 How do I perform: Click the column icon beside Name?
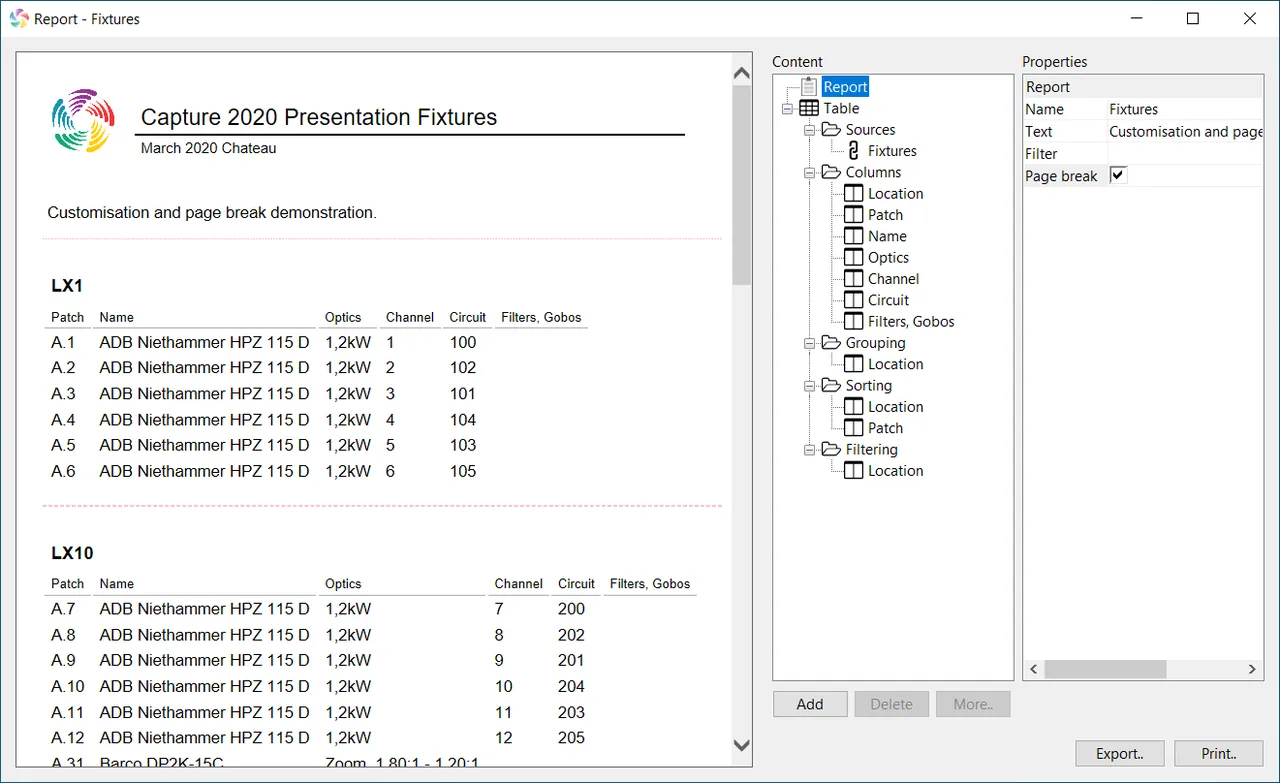(853, 236)
